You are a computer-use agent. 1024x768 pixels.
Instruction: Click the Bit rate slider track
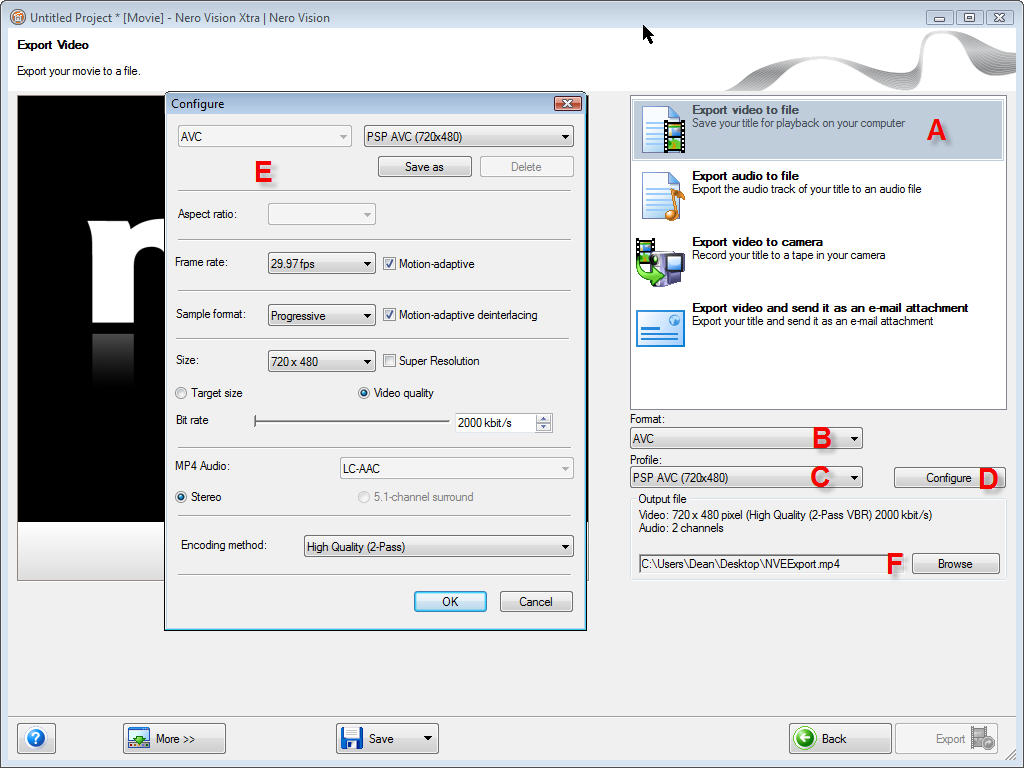point(351,422)
